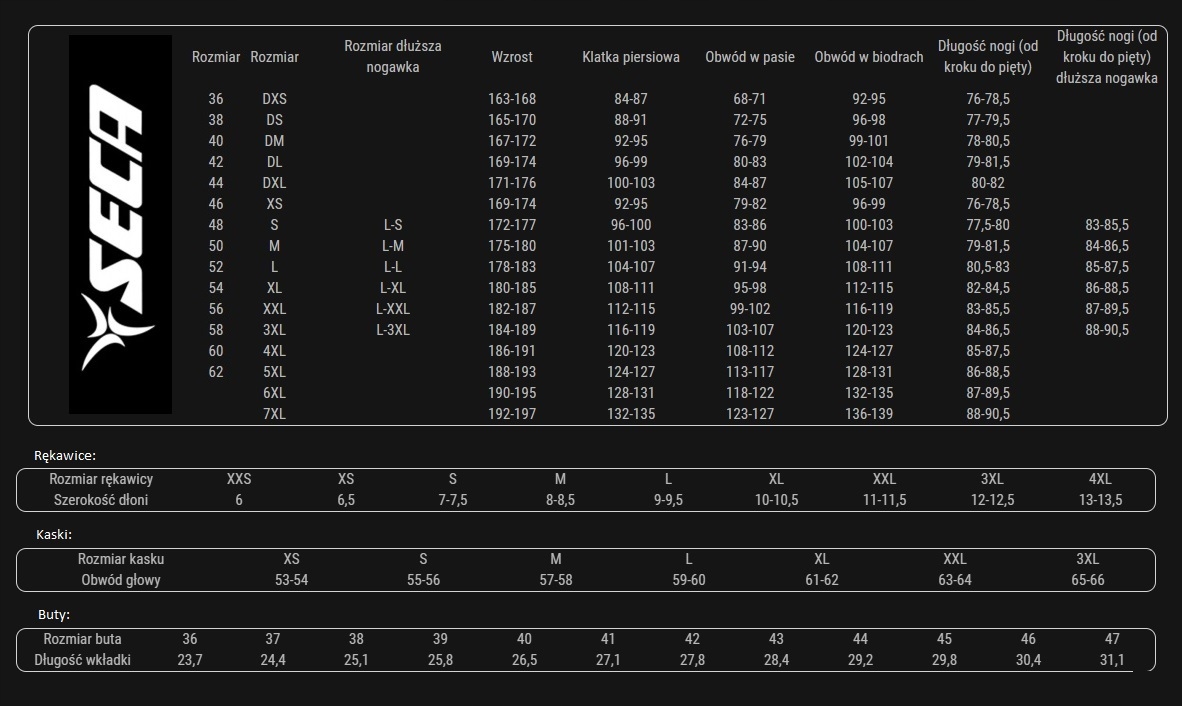Select the 'Klatka piersiowa' column header

coord(631,57)
